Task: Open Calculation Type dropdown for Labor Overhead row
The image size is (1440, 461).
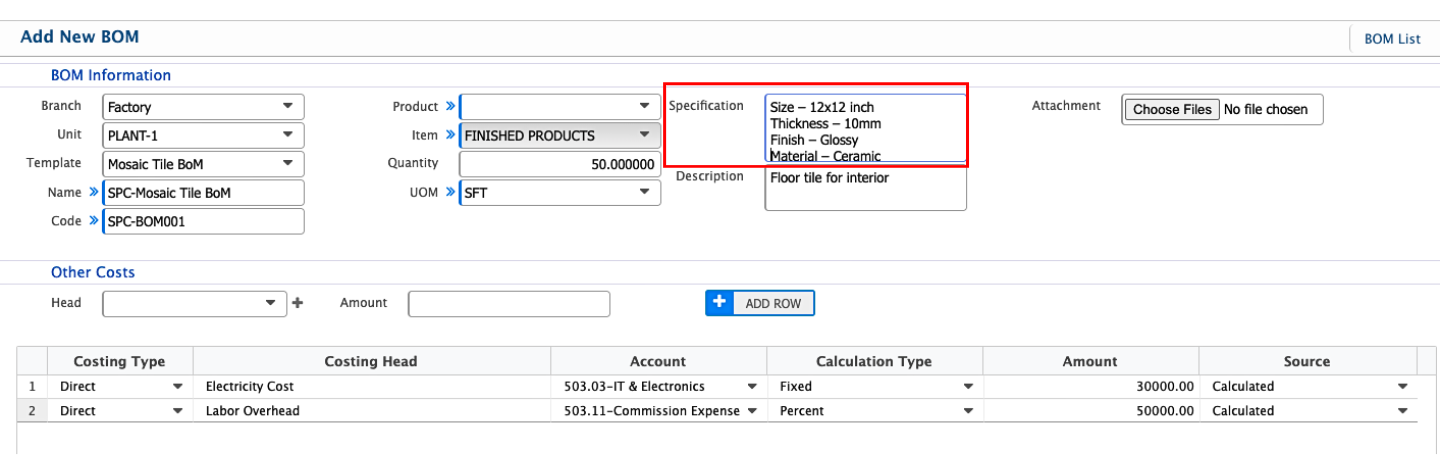Action: click(x=874, y=411)
